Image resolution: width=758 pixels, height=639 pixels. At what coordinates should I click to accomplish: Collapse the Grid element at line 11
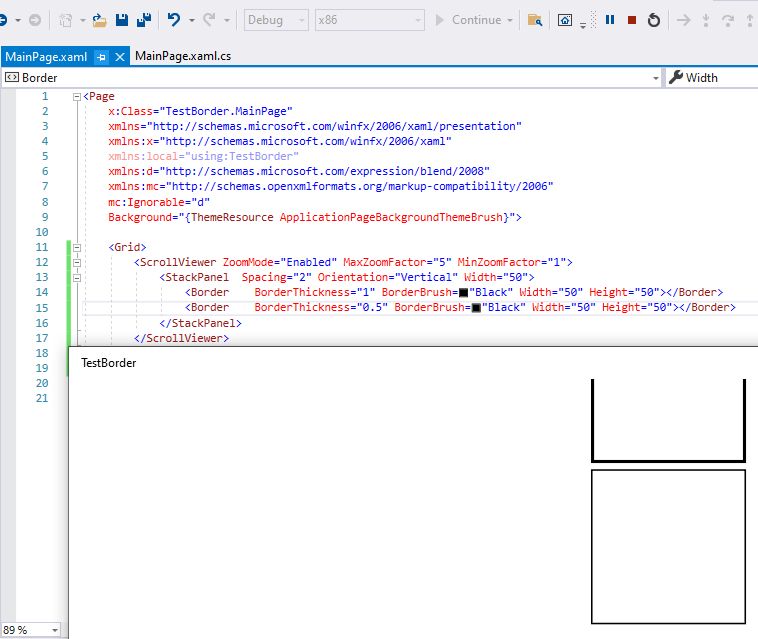pos(77,247)
